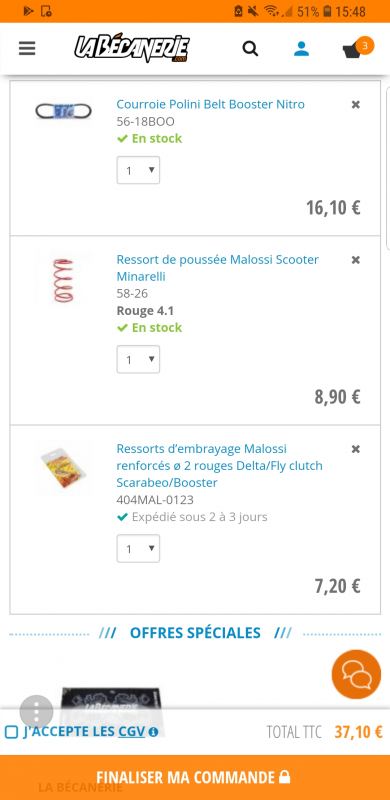Tap the CGV info icon
The width and height of the screenshot is (390, 800).
point(153,732)
